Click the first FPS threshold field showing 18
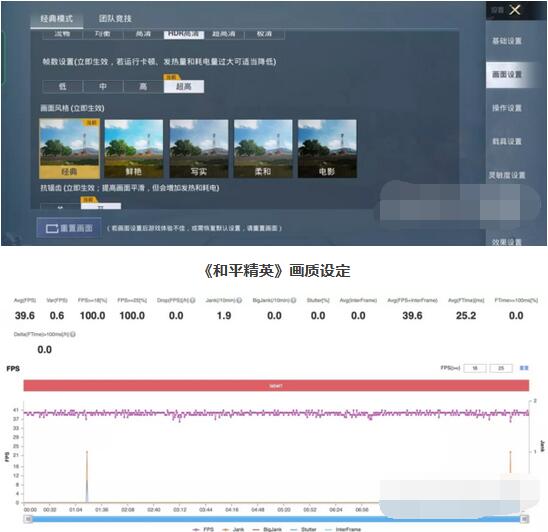Viewport: 548px width, 532px height. (475, 368)
